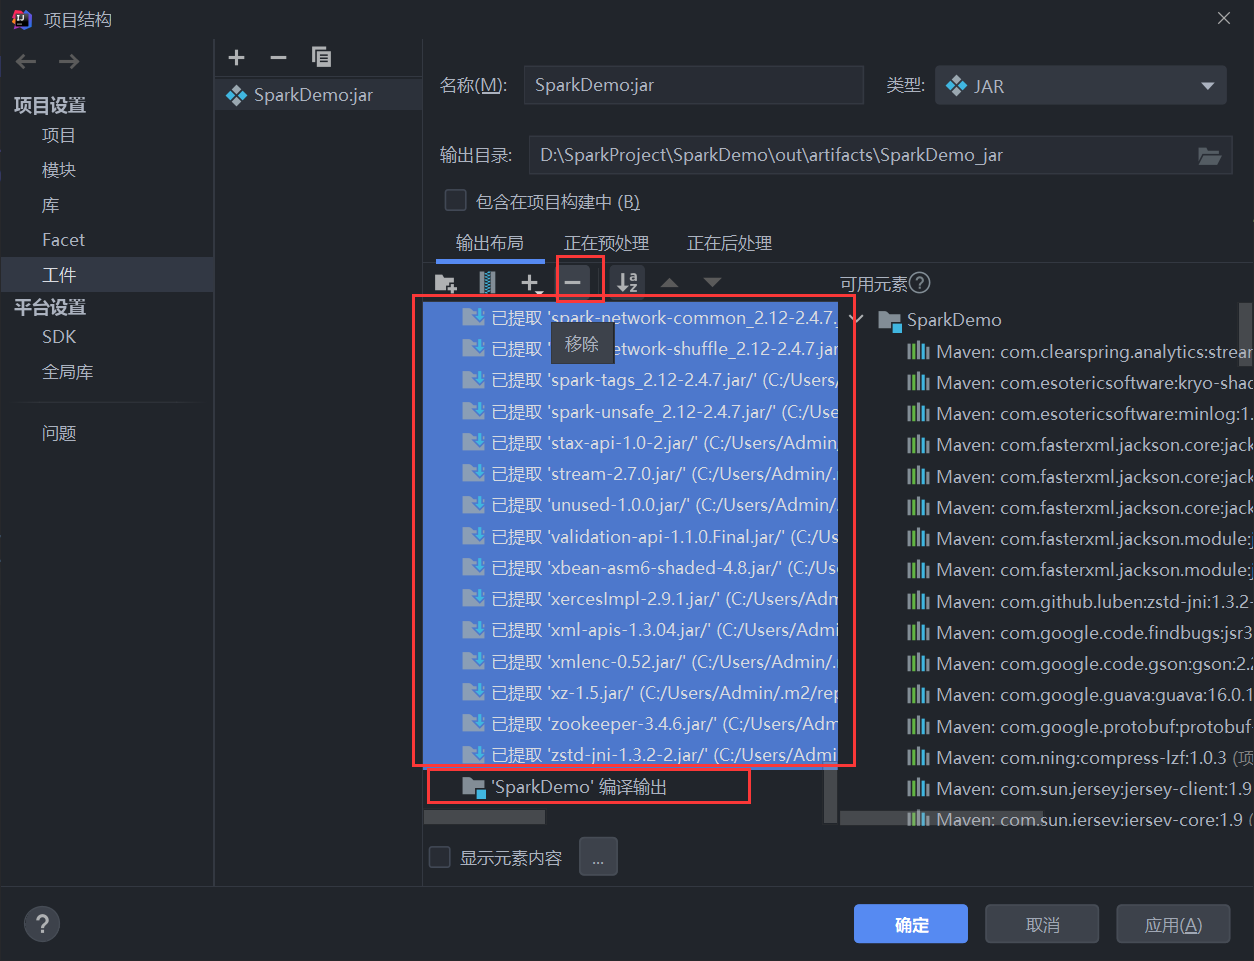The height and width of the screenshot is (961, 1254).
Task: Open the Global Libraries settings
Action: pyautogui.click(x=68, y=372)
